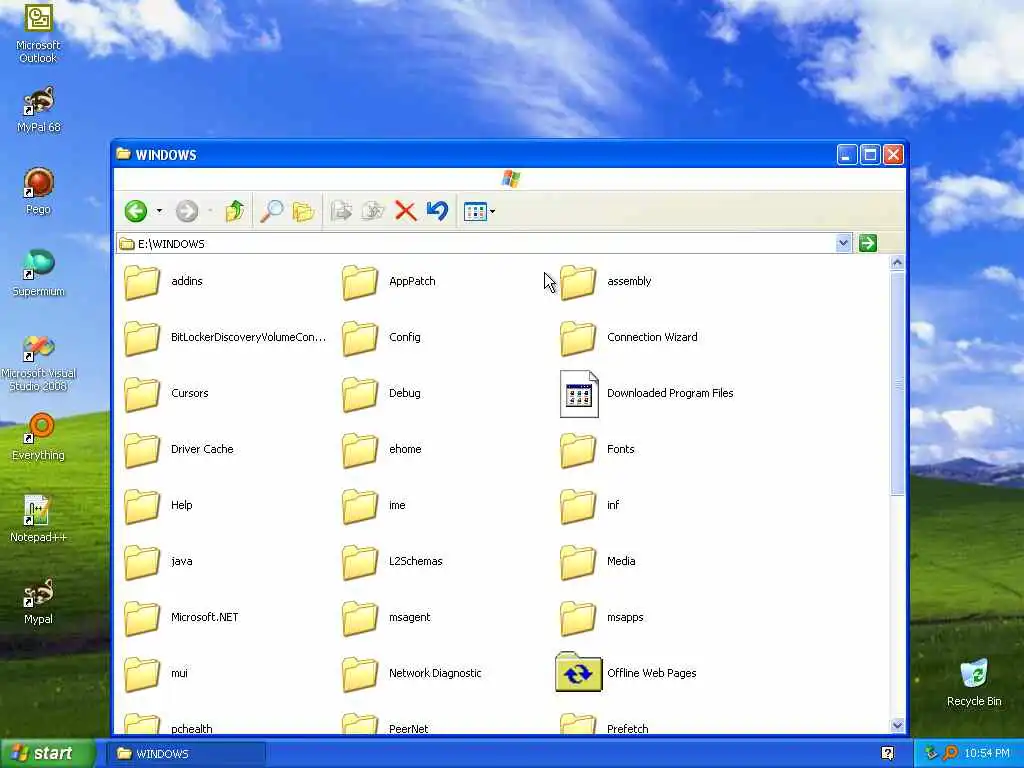Viewport: 1024px width, 768px height.
Task: Select the Help folder
Action: (x=158, y=505)
